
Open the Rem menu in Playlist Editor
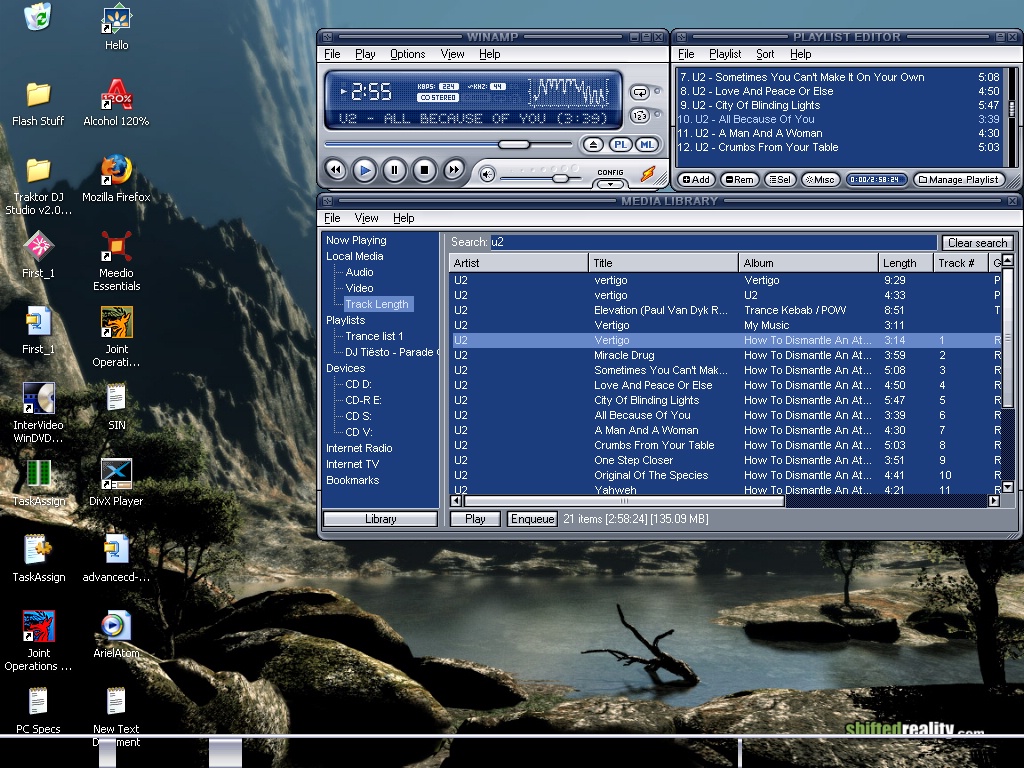coord(740,180)
